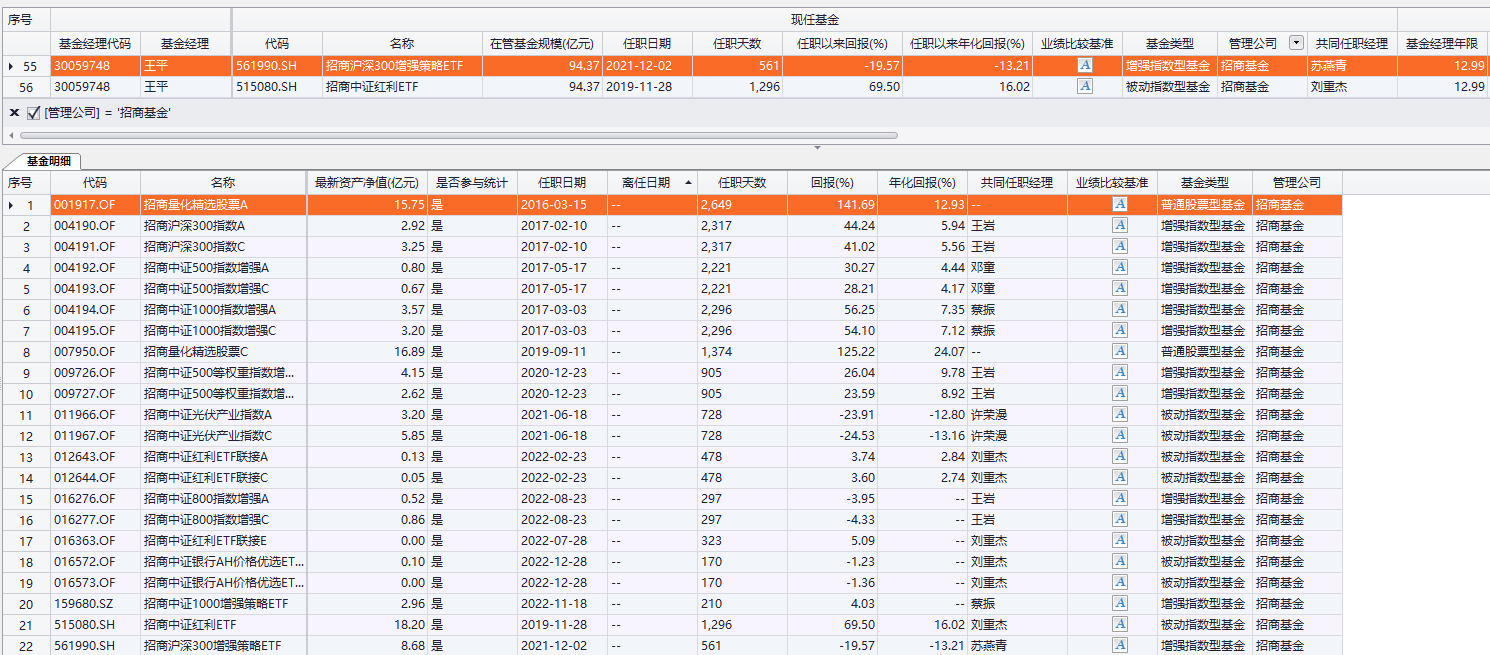Click the horizontal scrollbar thumb of top table
The image size is (1490, 655).
pos(458,135)
